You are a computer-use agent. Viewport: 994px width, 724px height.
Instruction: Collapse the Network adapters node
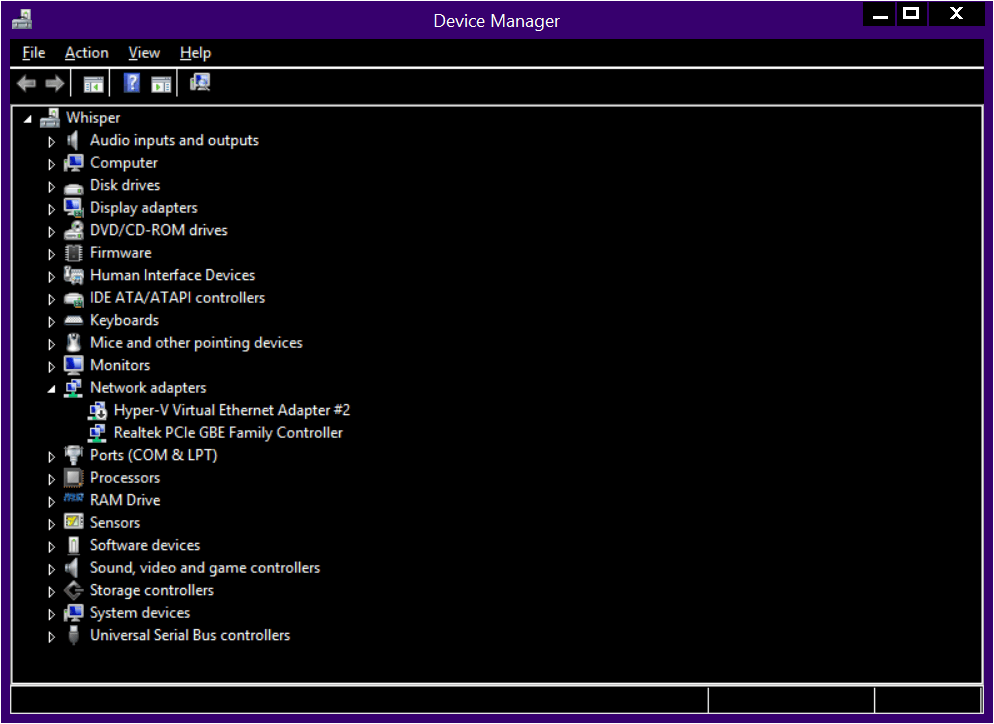(52, 389)
